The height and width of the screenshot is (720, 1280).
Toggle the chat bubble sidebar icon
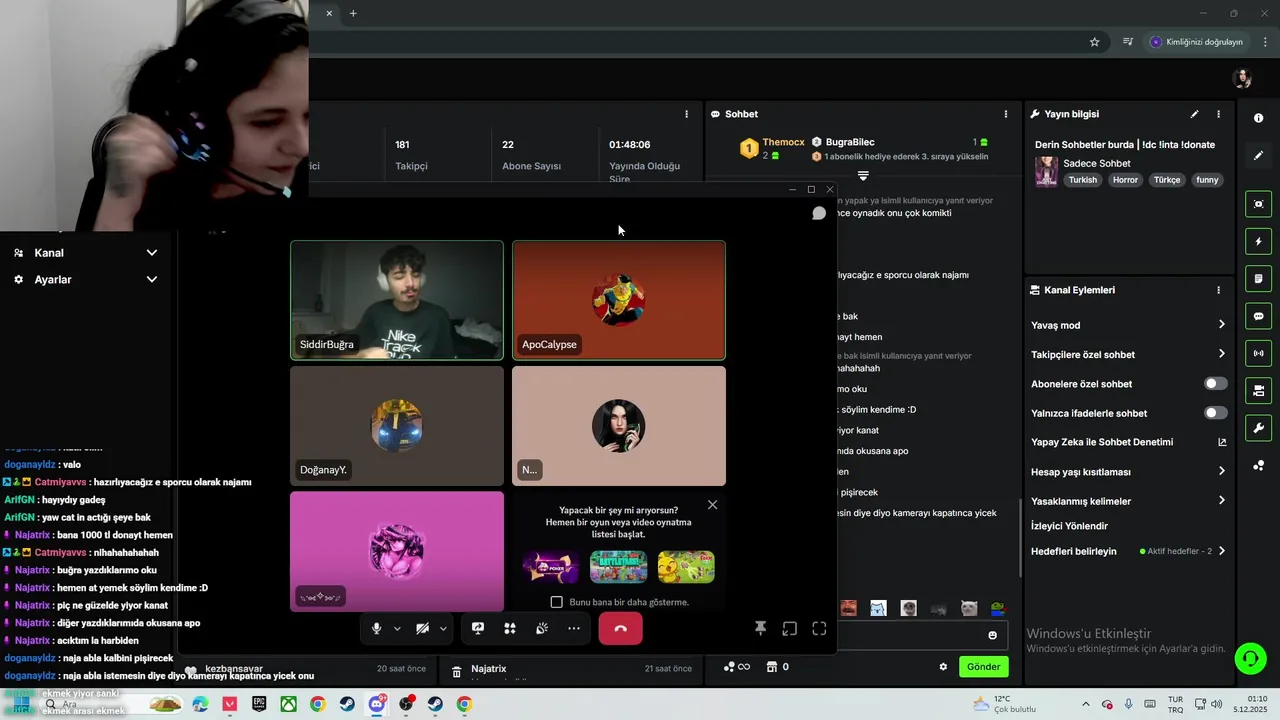[1258, 316]
